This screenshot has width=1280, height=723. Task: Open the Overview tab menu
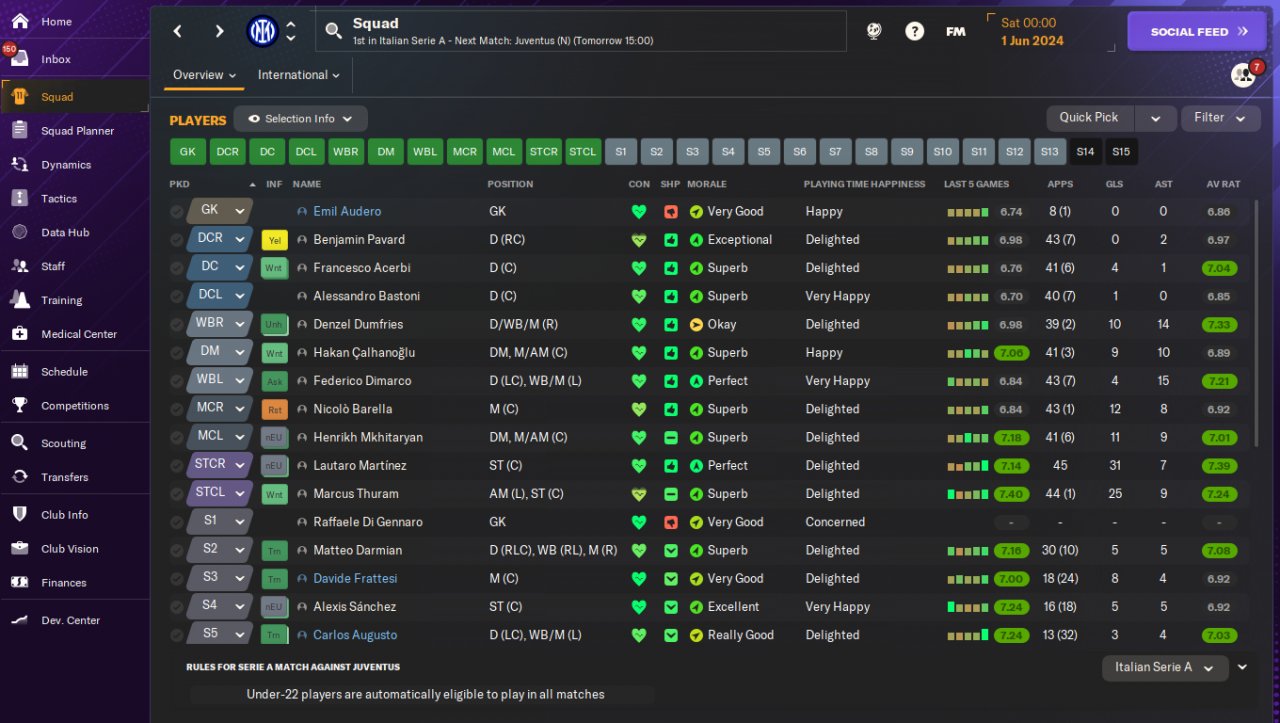click(205, 75)
